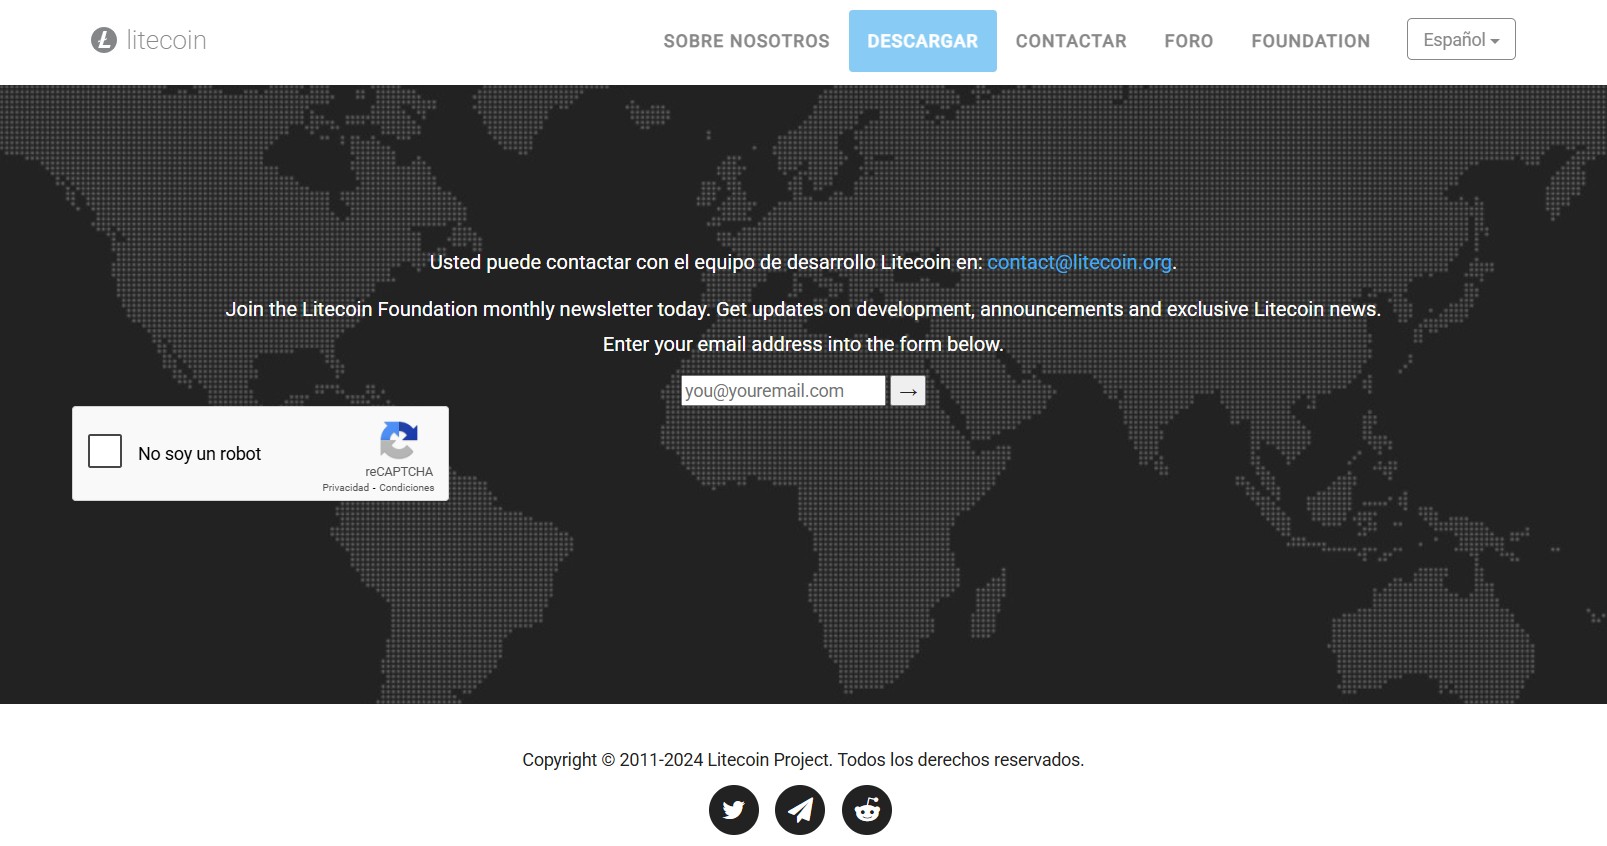The height and width of the screenshot is (846, 1607).
Task: Open the Telegram social icon
Action: coord(800,810)
